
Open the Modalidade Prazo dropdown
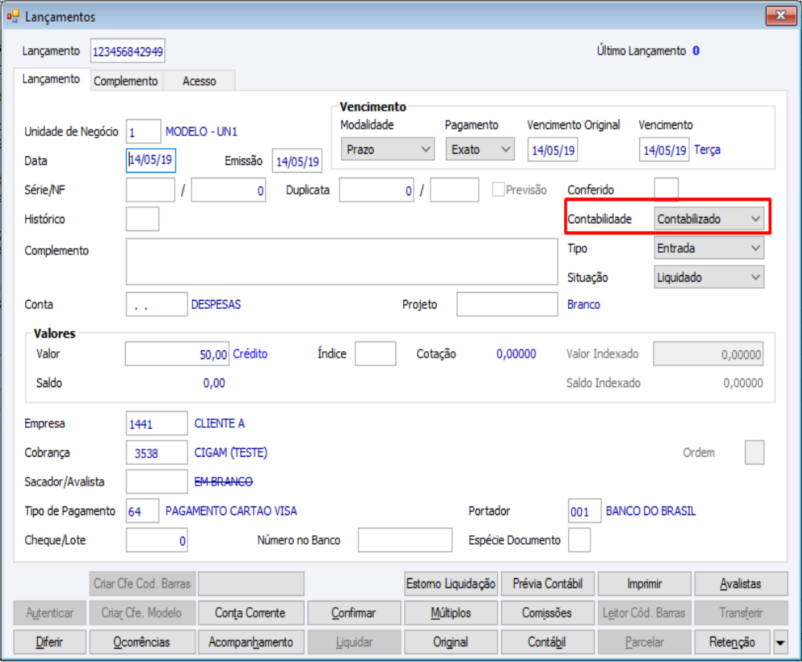[x=388, y=149]
